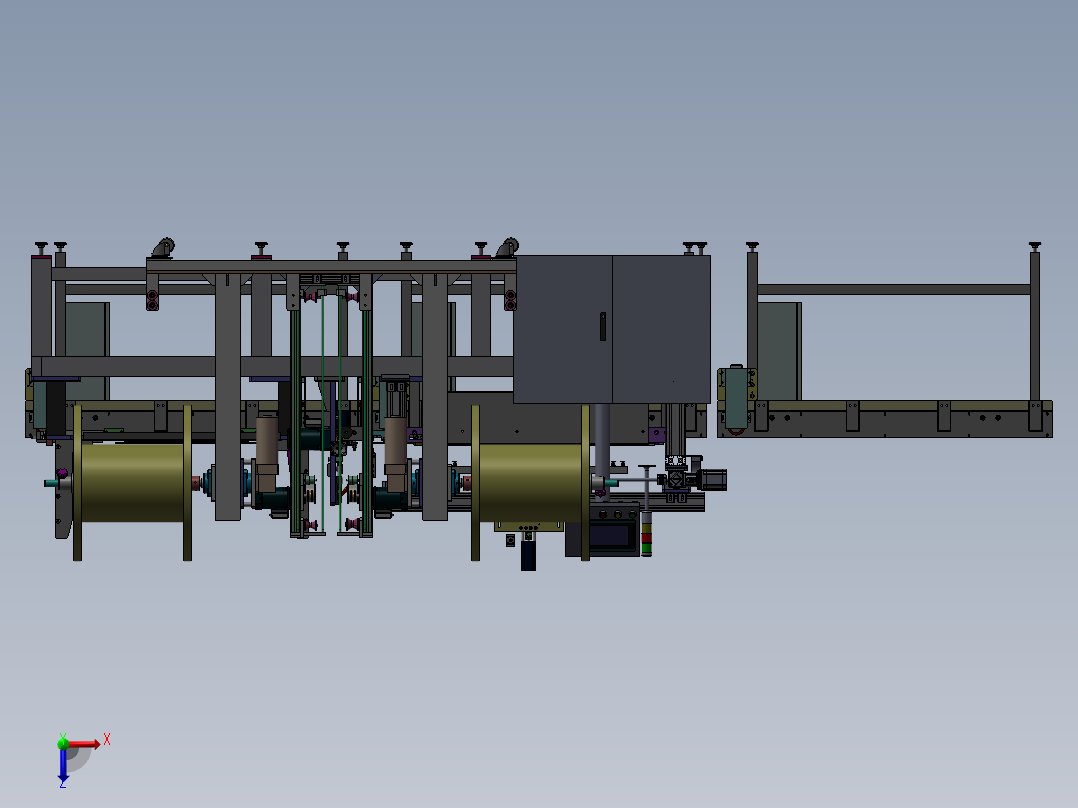Screen dimensions: 1078x808
Task: Select the red-green stack signal light tower
Action: pyautogui.click(x=646, y=533)
